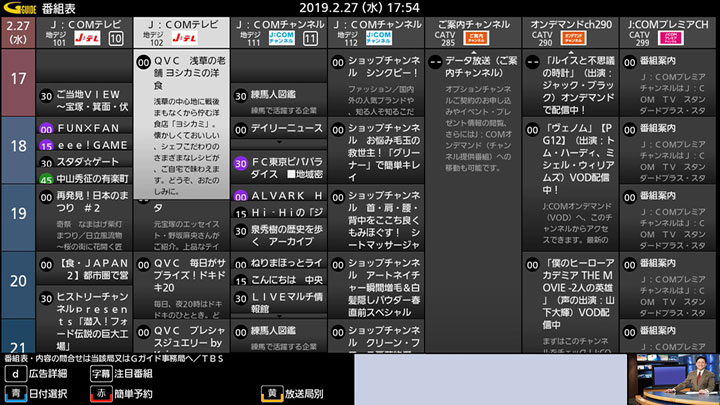Open the live TV preview thumbnail
720x405 pixels.
click(674, 379)
